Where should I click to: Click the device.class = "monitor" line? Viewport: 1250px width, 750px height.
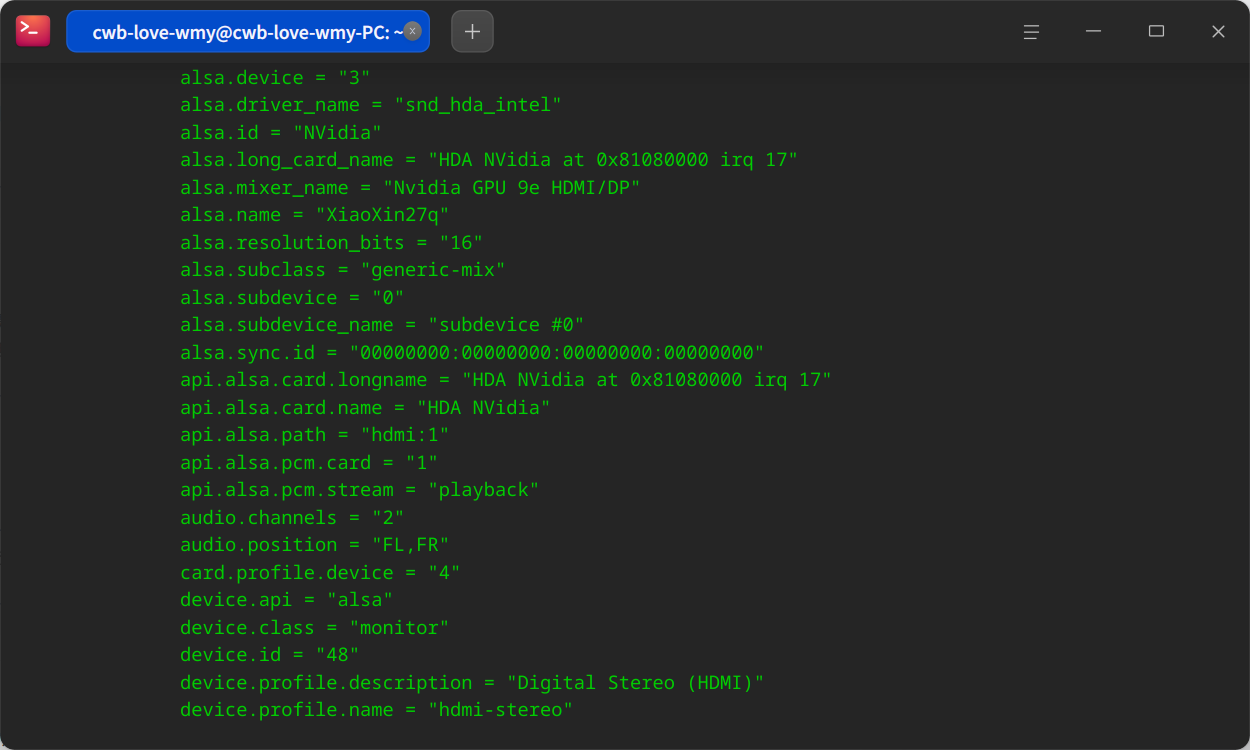click(315, 628)
